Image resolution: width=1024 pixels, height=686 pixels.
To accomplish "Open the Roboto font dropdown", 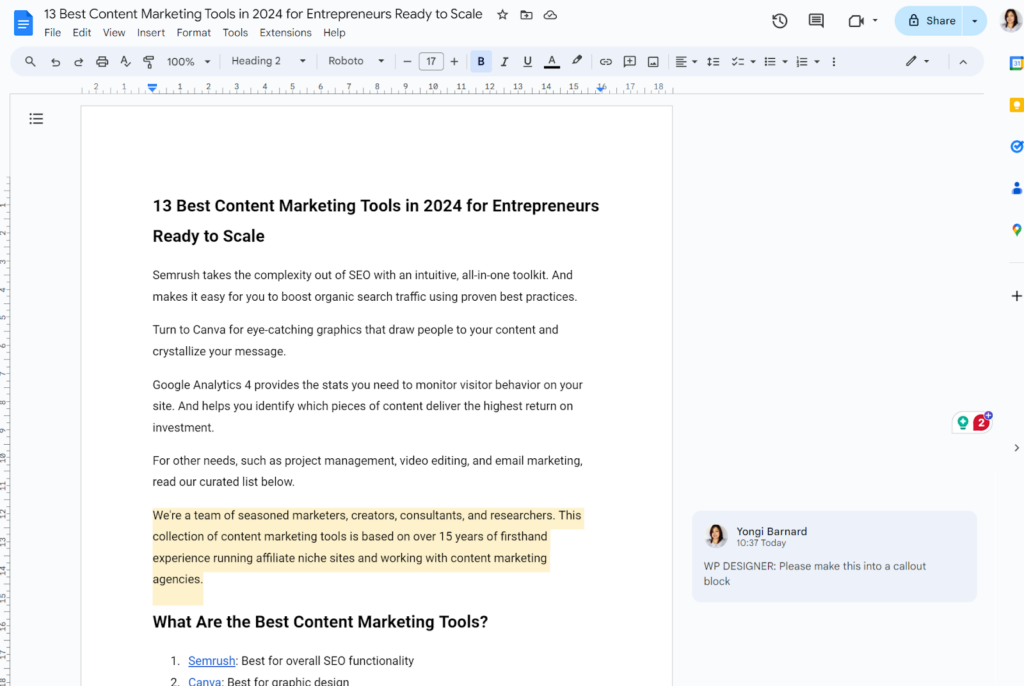I will 355,62.
